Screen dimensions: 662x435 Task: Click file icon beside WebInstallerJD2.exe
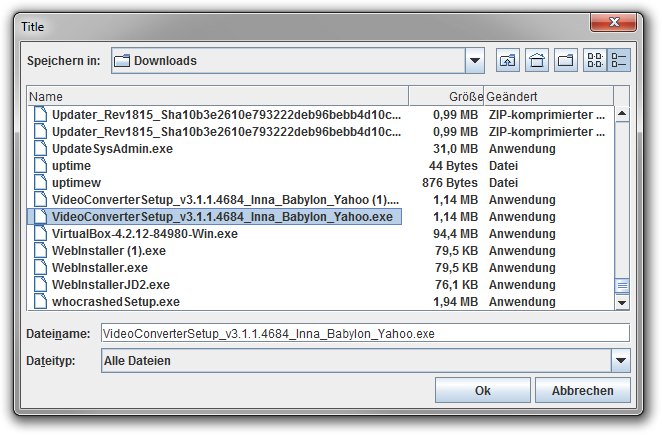coord(41,285)
